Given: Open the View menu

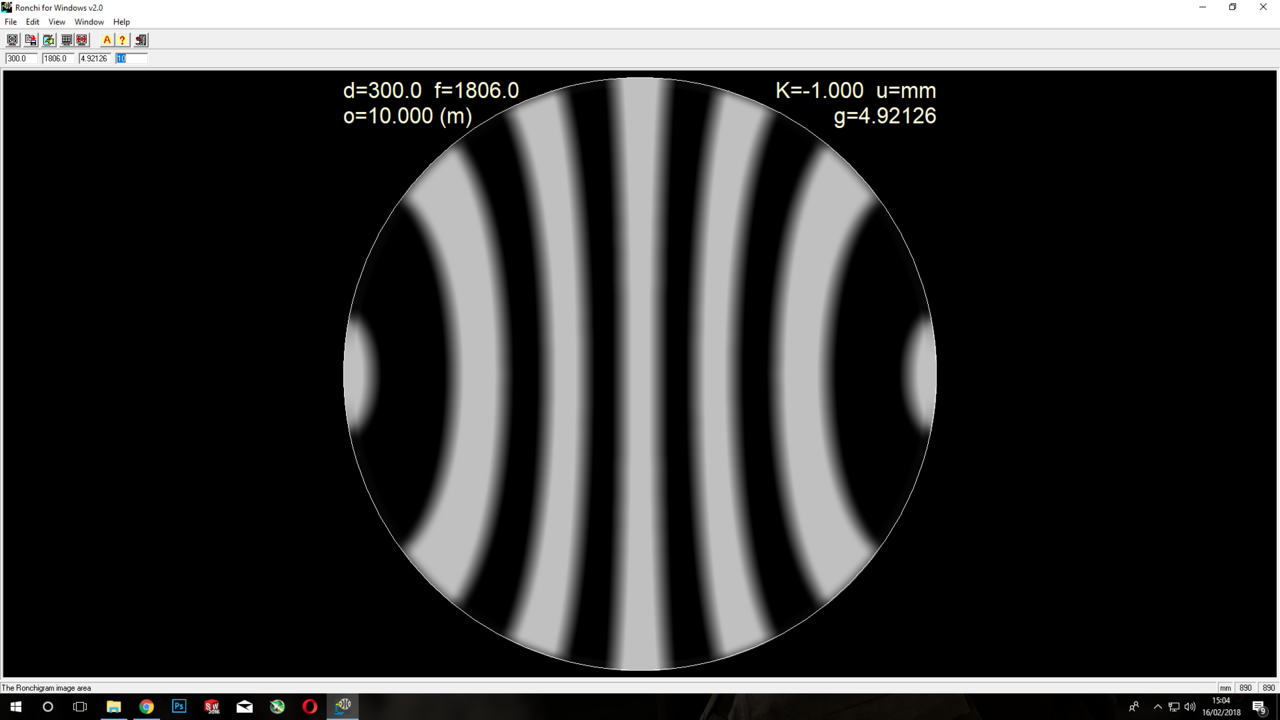Looking at the screenshot, I should pos(56,21).
